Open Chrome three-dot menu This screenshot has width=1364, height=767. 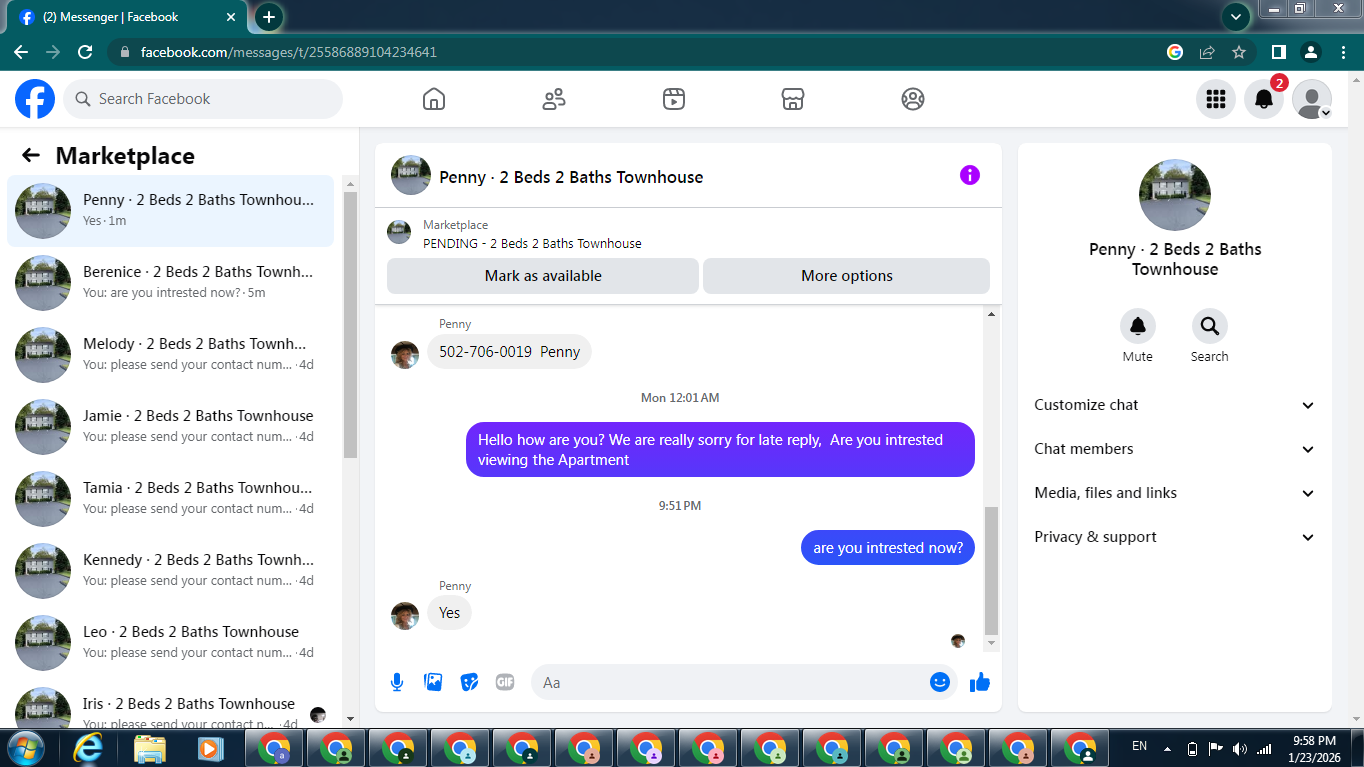[1341, 52]
